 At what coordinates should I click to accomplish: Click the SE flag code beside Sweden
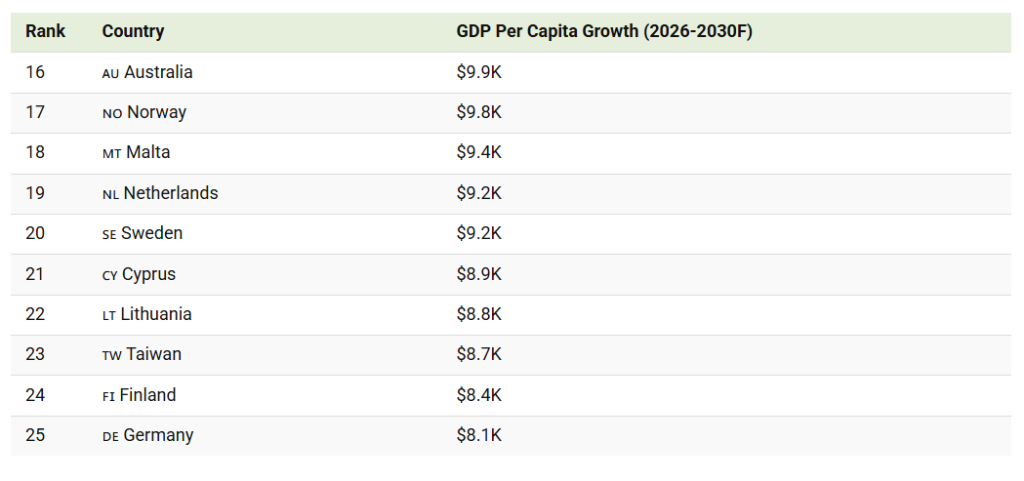(x=109, y=234)
